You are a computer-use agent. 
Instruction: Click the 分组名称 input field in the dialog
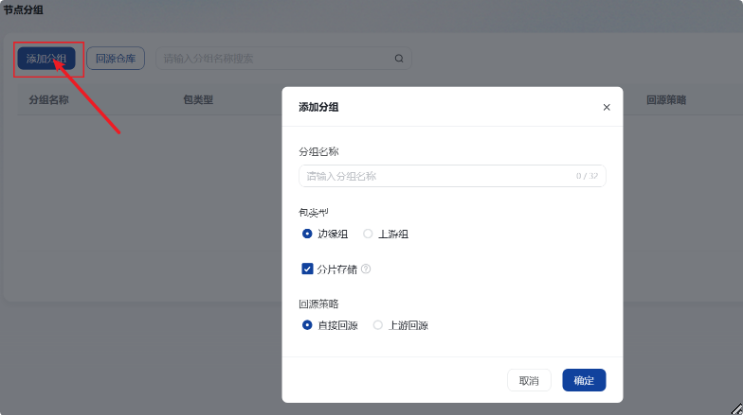[435, 176]
